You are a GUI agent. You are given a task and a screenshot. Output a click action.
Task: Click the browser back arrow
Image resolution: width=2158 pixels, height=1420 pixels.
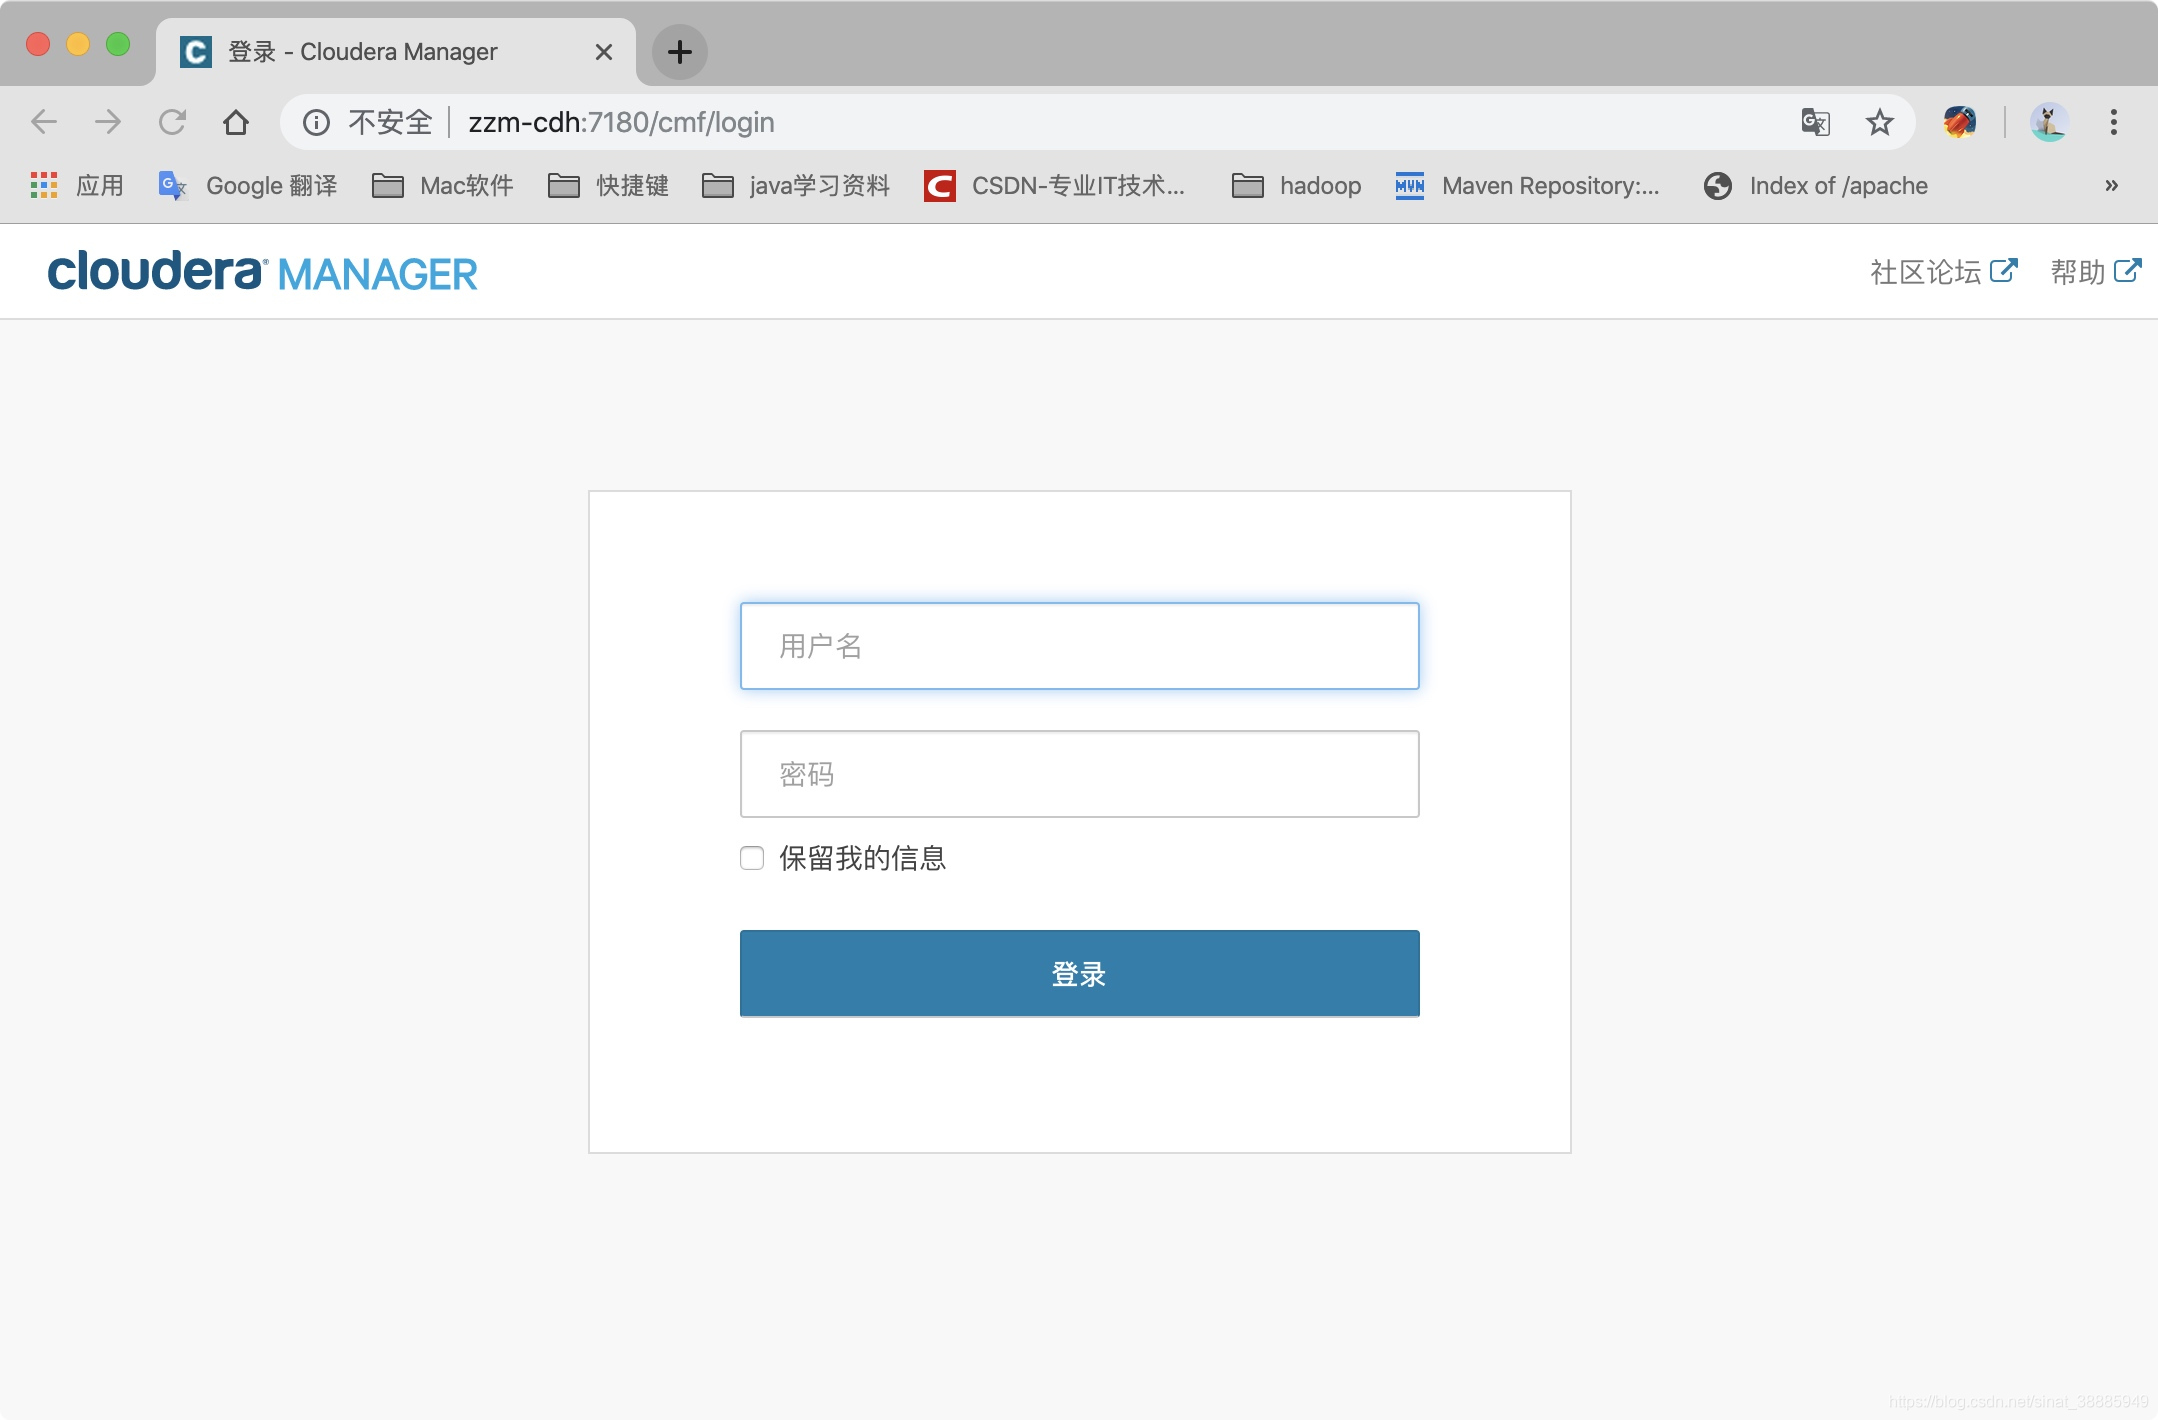pos(44,122)
